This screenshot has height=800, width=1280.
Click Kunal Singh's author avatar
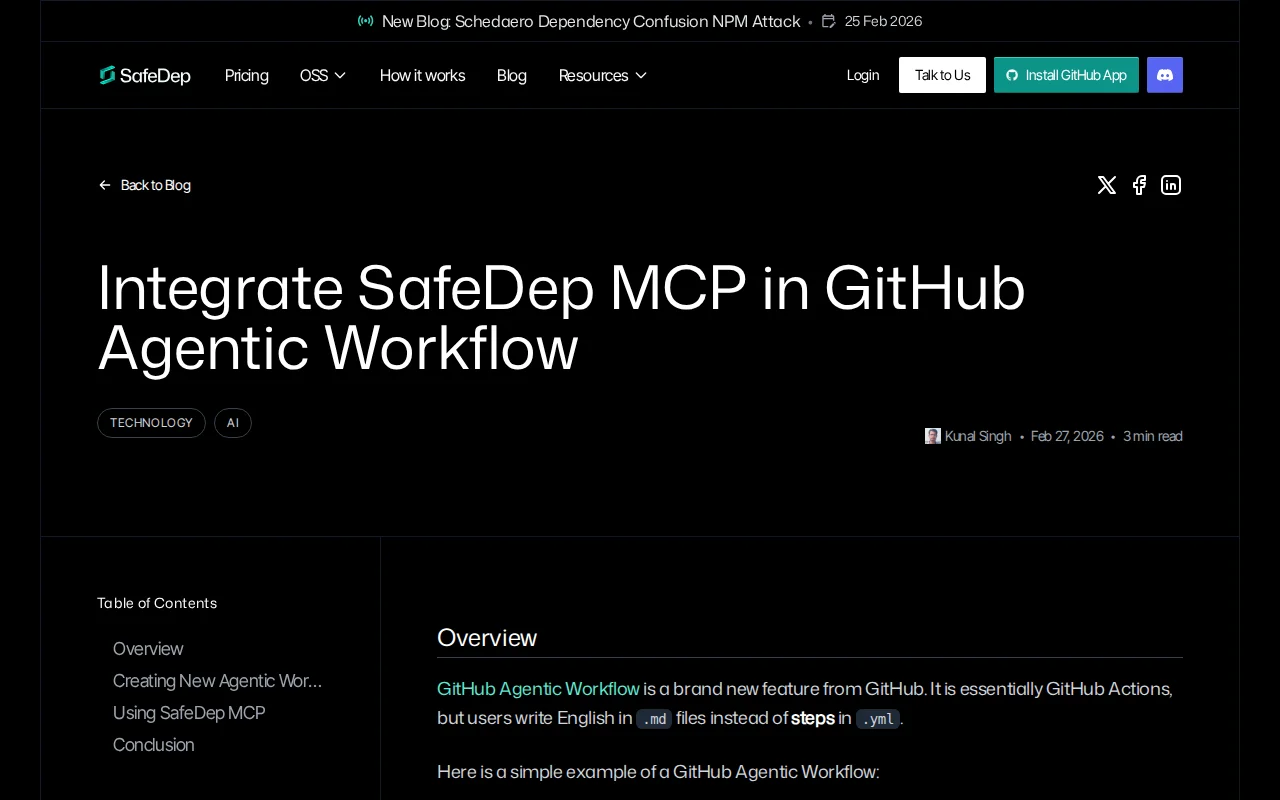coord(933,436)
